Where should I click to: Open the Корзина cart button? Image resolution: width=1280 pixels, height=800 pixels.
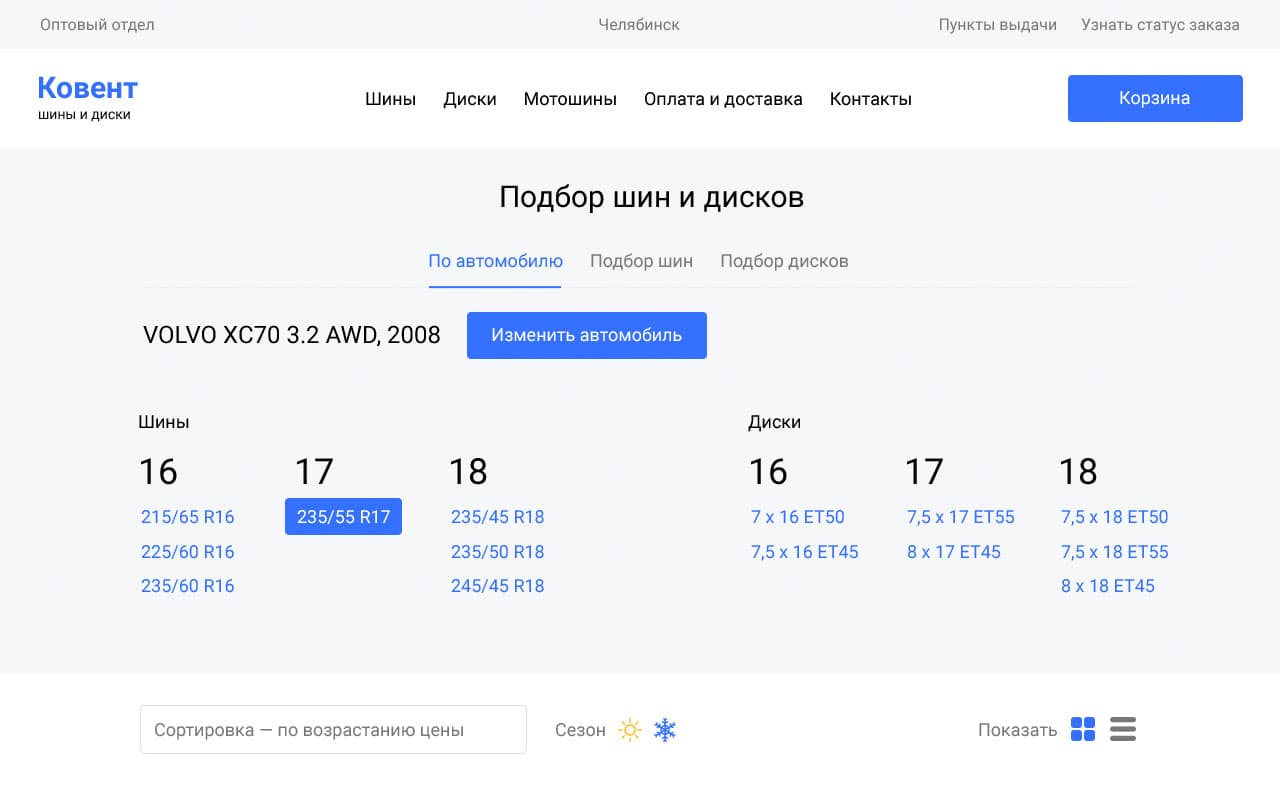tap(1155, 98)
